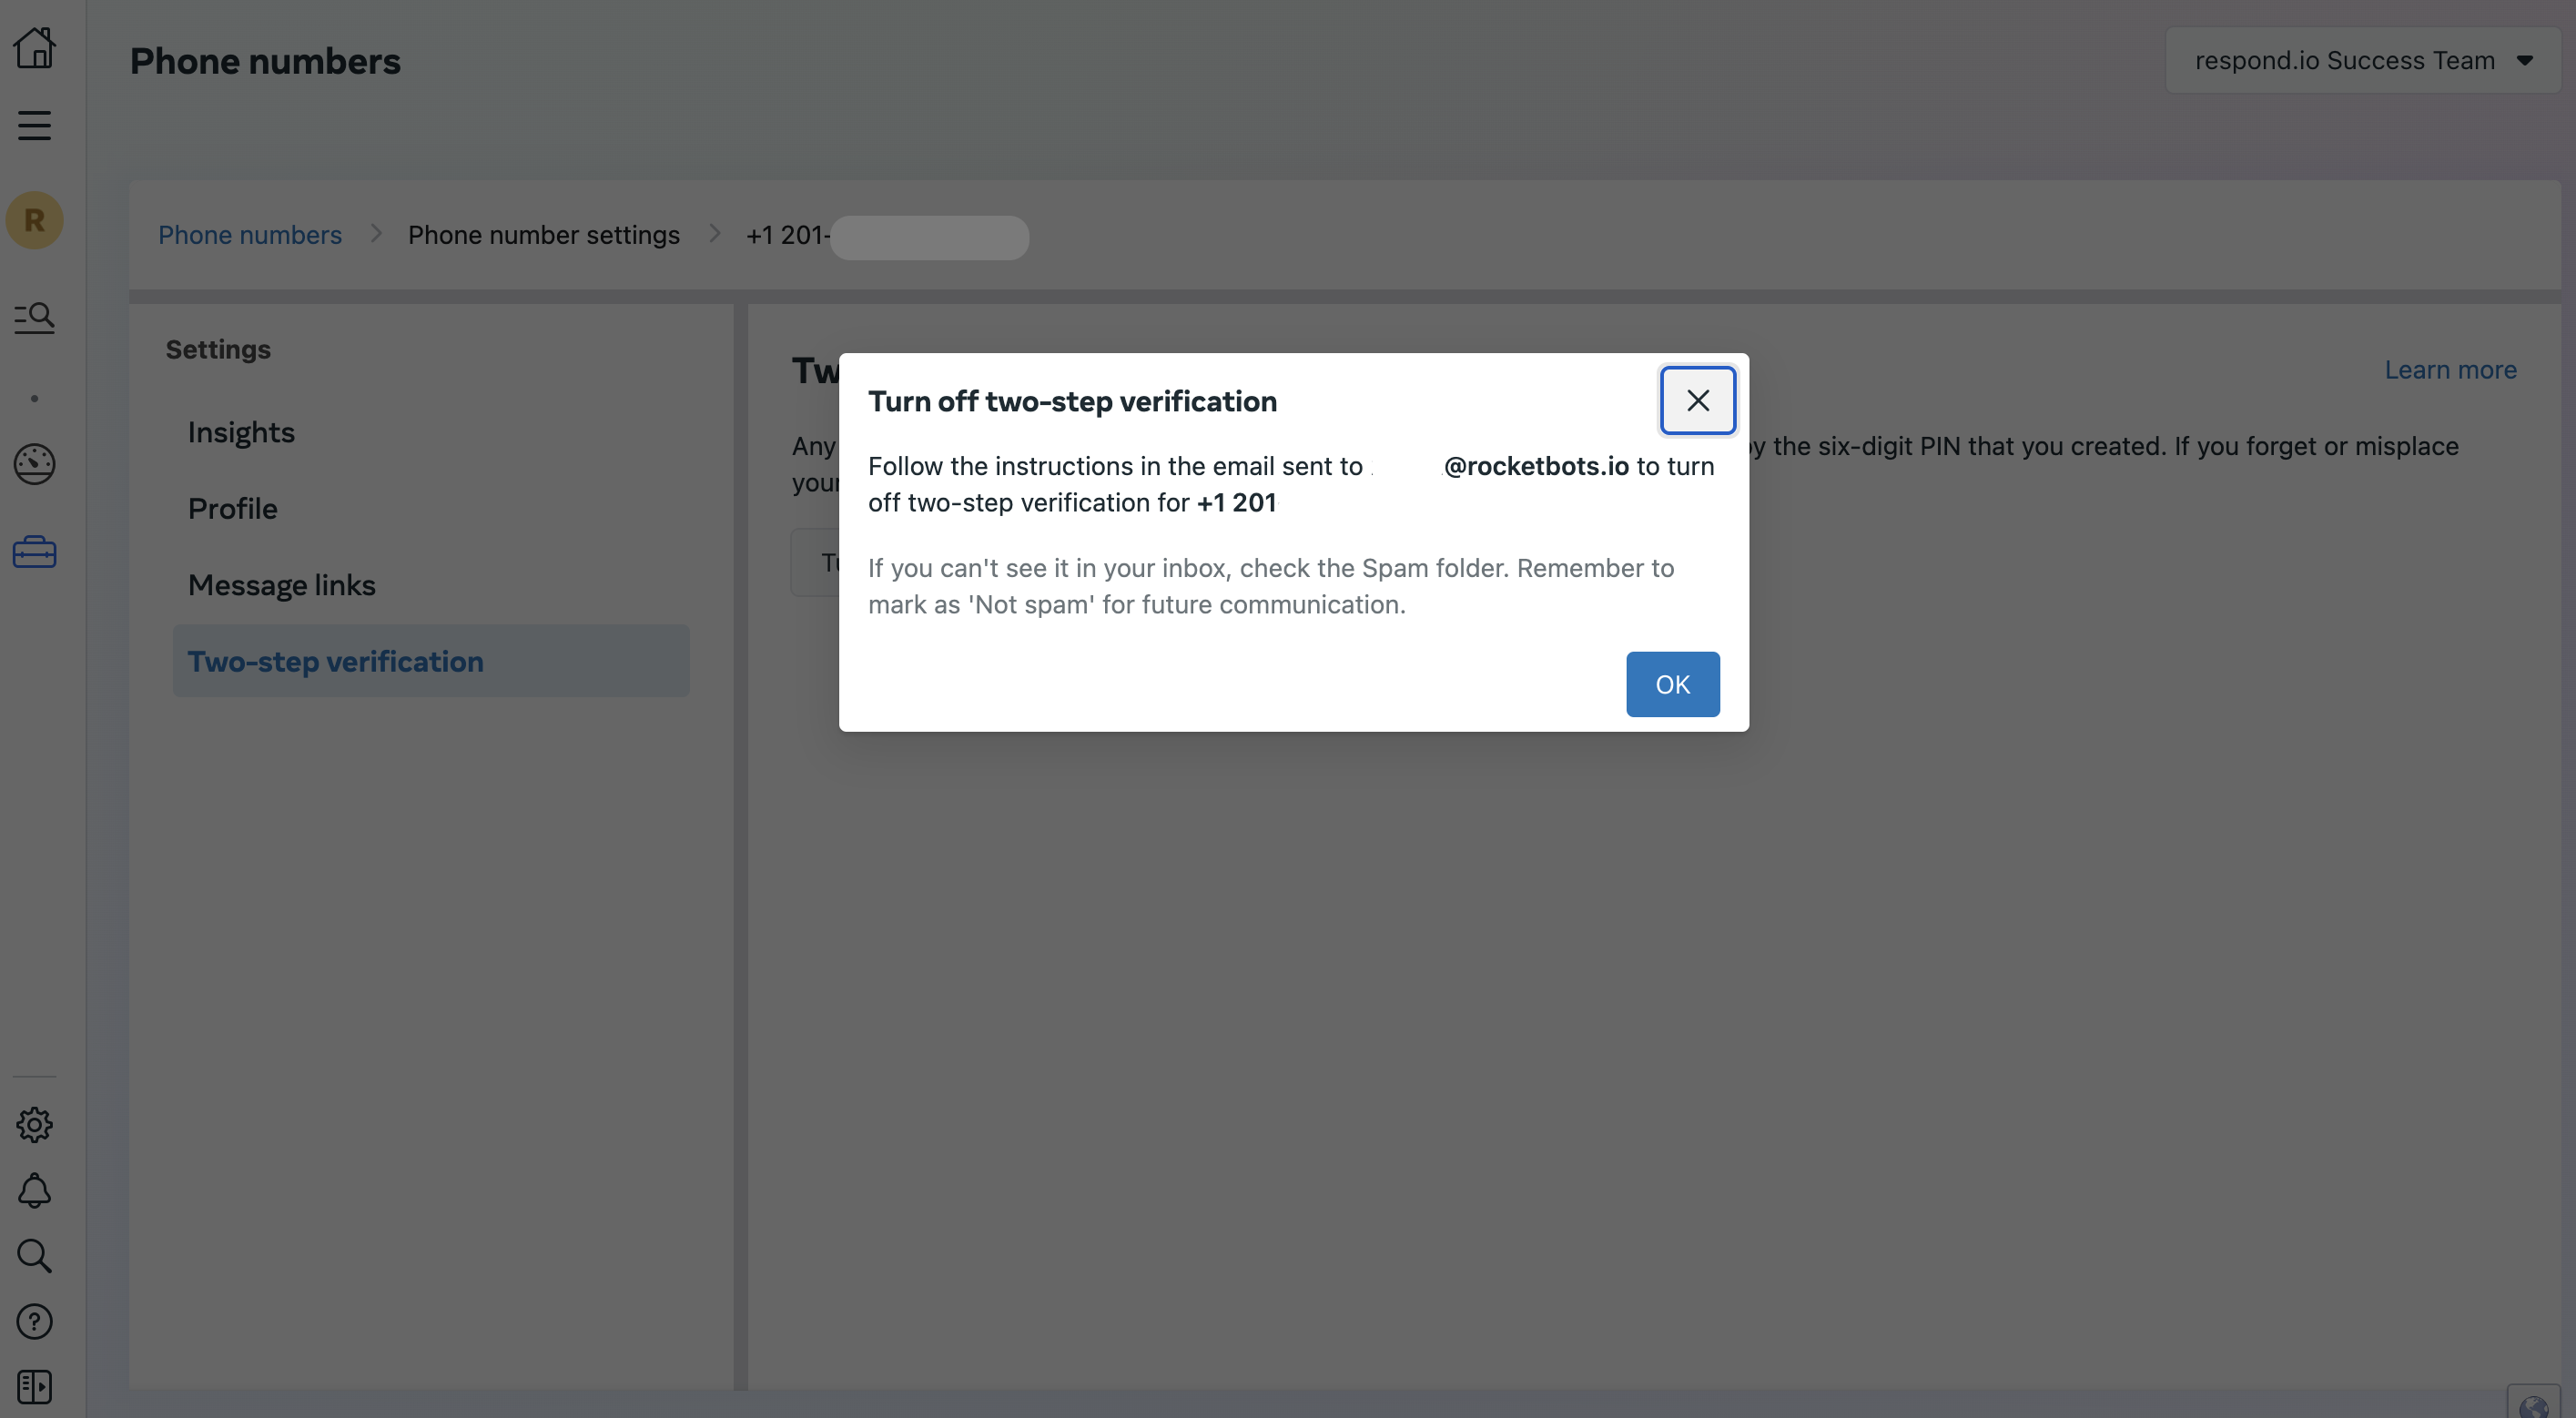Toggle the sidebar panel icon at bottom
Screen dimensions: 2576x1418
(x=35, y=1386)
